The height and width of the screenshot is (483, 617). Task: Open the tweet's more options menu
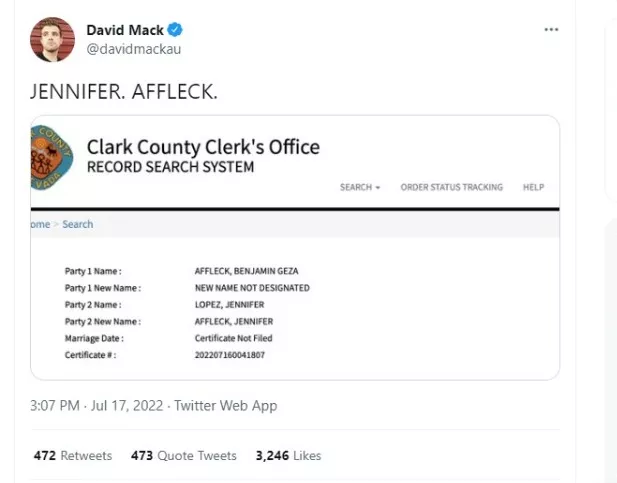[x=551, y=30]
